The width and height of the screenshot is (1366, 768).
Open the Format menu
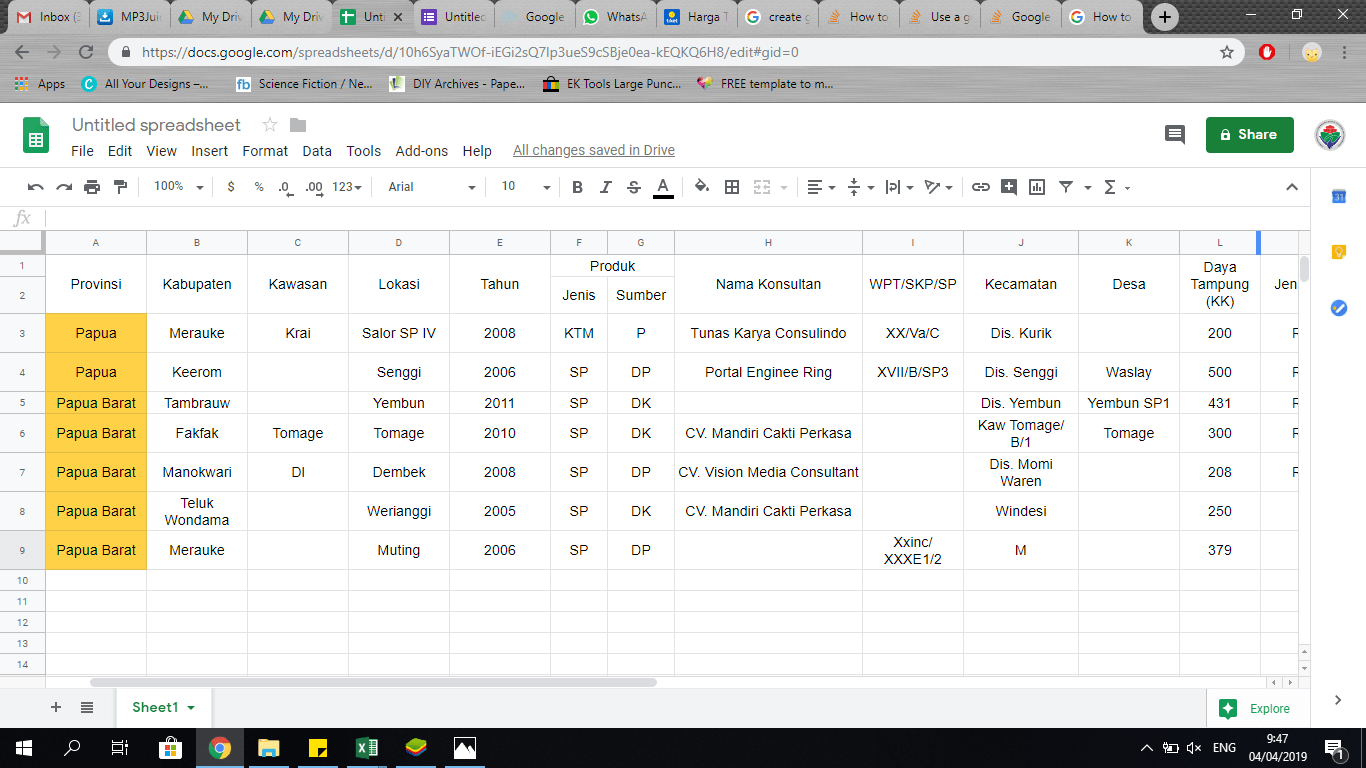coord(265,151)
